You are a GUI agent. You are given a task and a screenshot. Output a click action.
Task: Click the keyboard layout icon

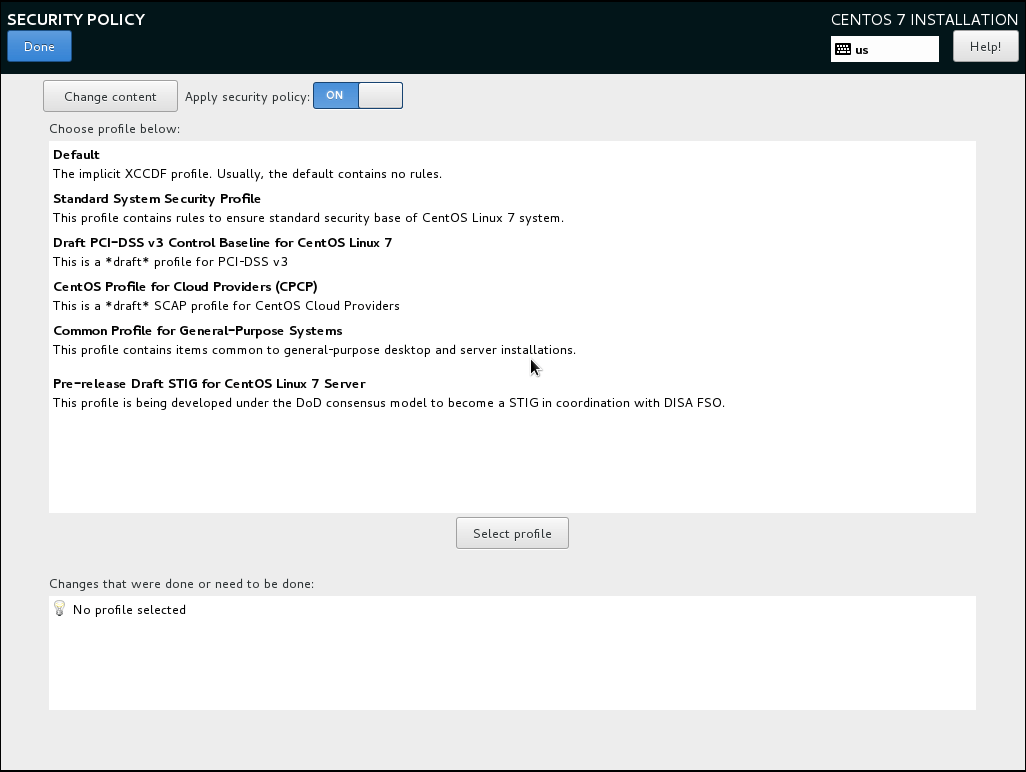[843, 49]
